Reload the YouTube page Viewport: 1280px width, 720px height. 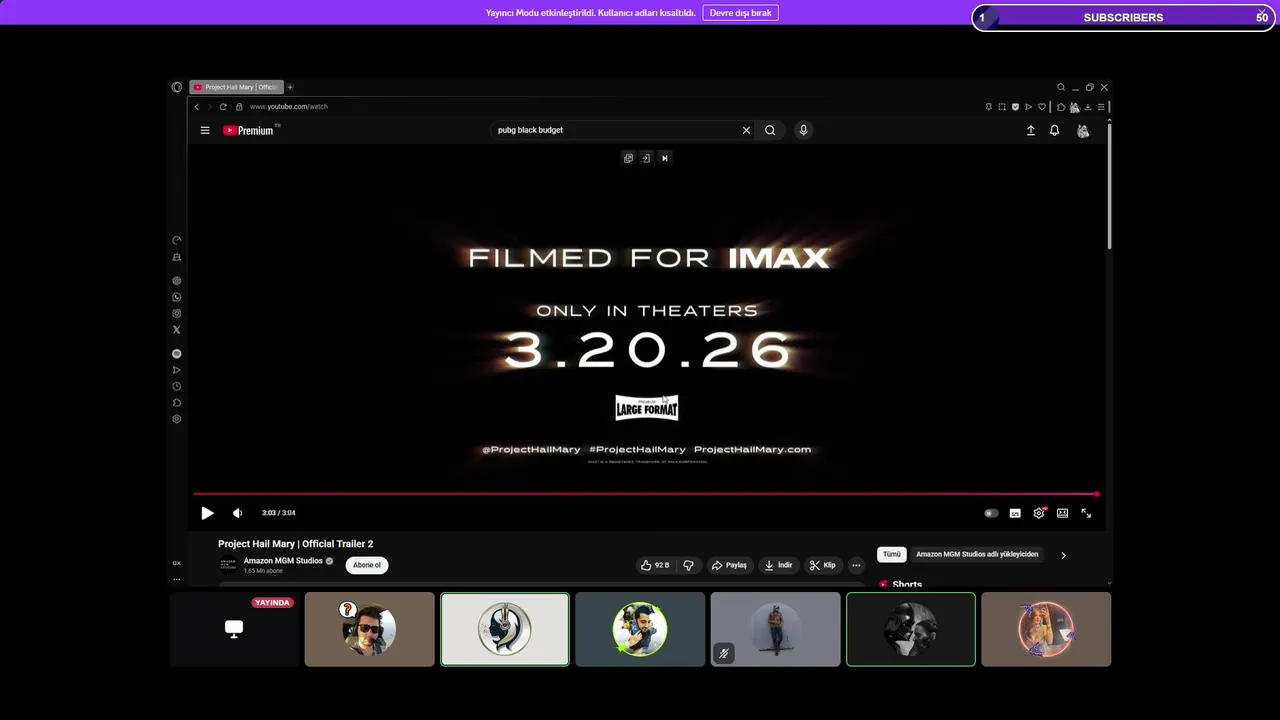tap(223, 107)
